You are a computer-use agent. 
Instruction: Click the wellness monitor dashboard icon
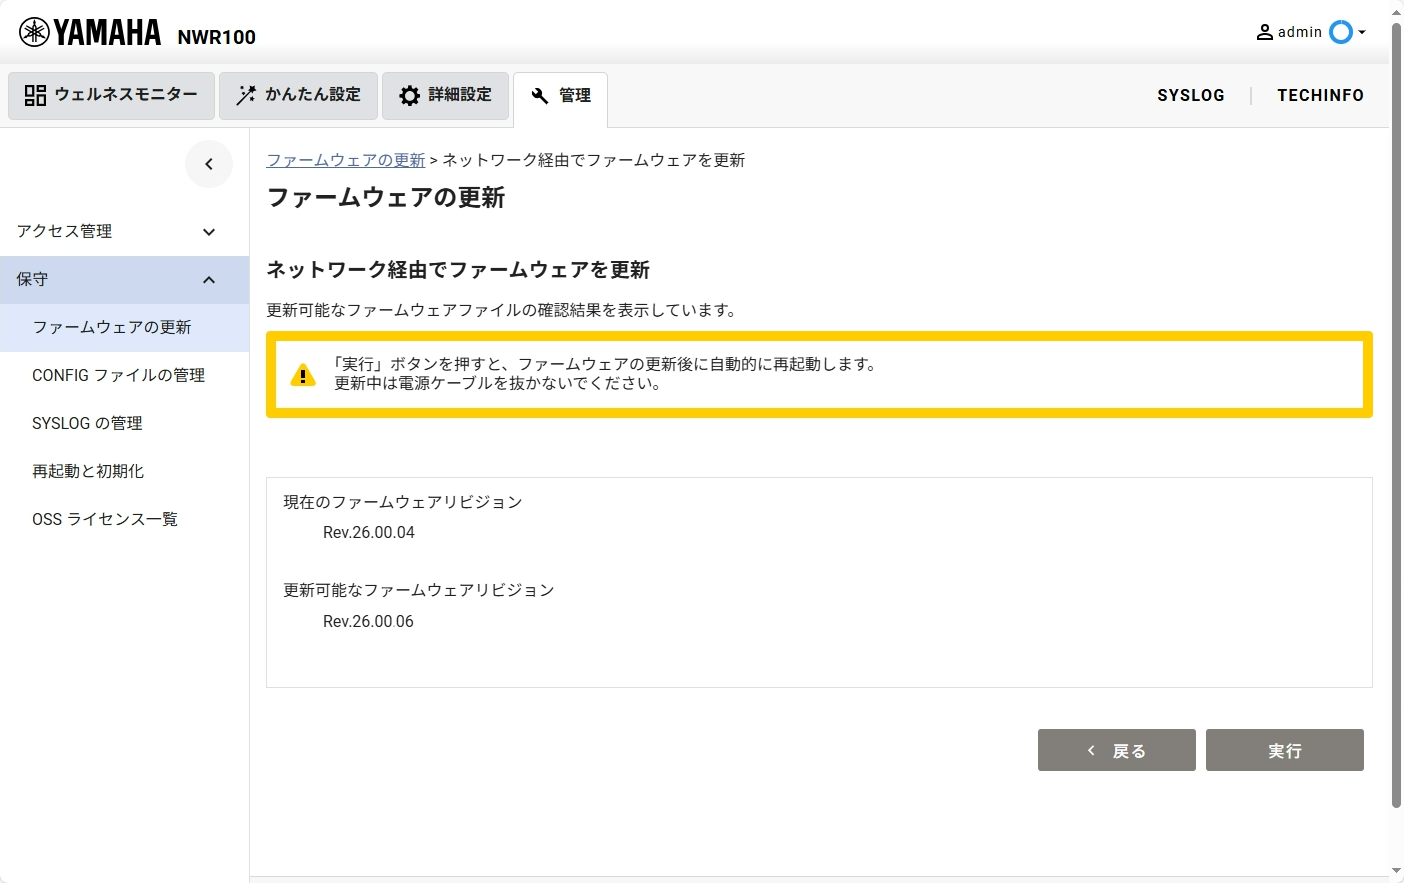[x=35, y=95]
